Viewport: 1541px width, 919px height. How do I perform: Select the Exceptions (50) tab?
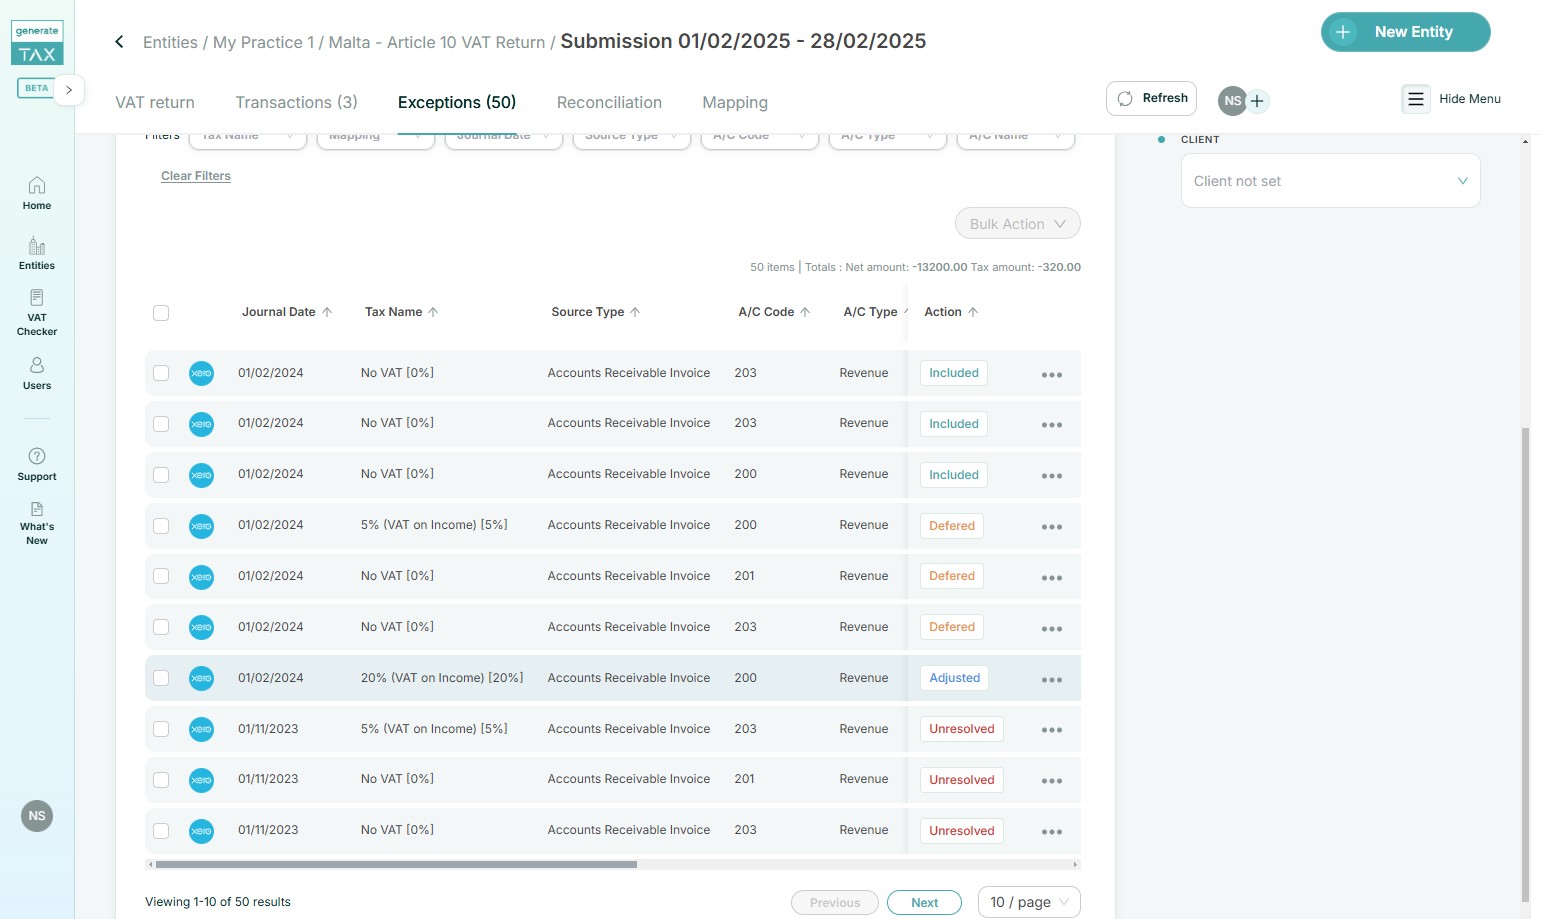pyautogui.click(x=457, y=102)
